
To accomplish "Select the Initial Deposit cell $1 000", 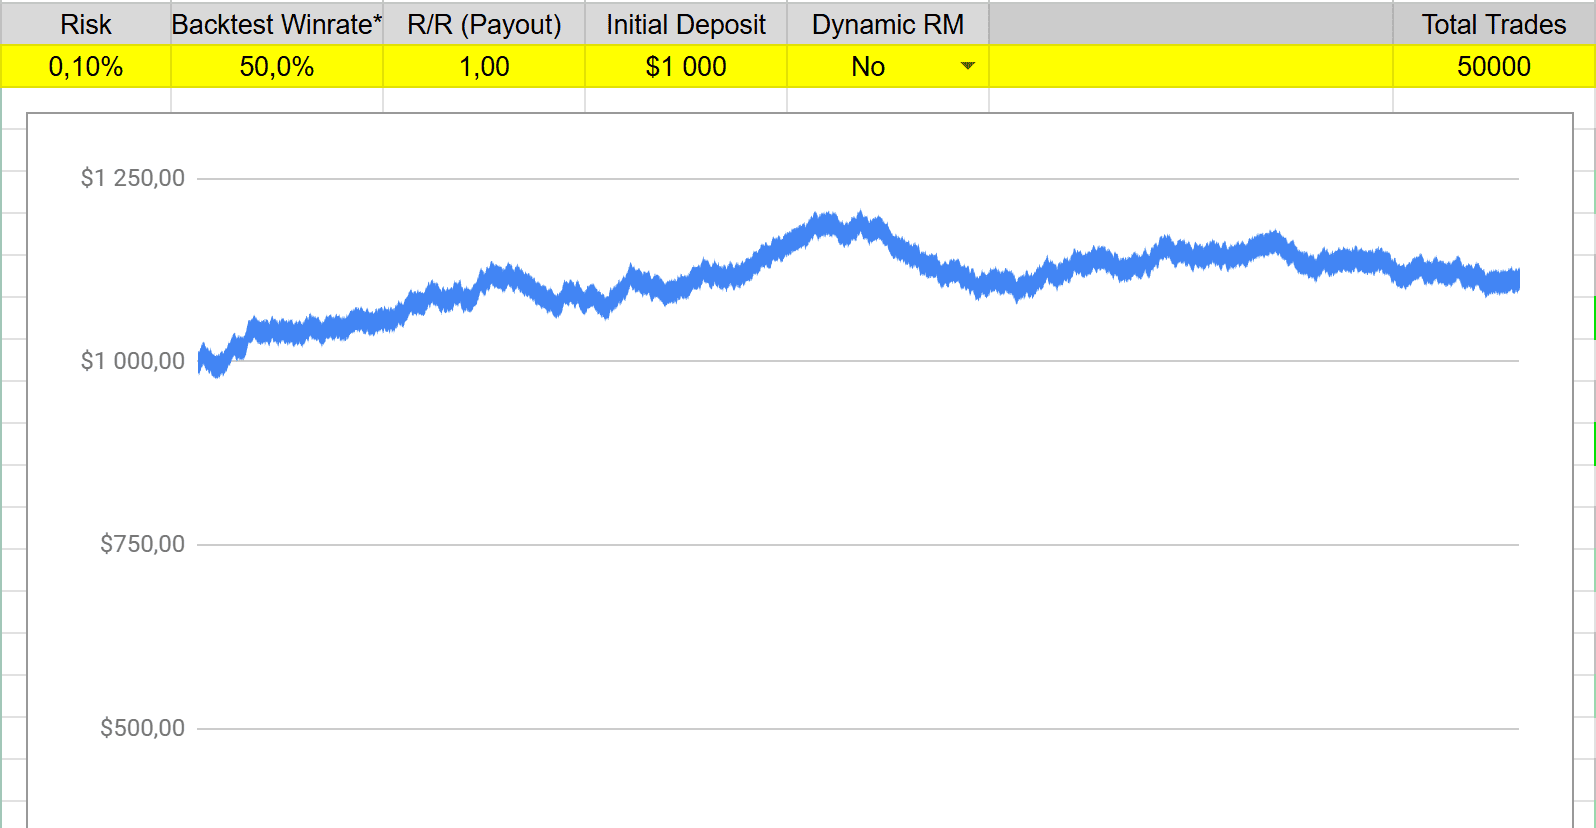I will [686, 67].
